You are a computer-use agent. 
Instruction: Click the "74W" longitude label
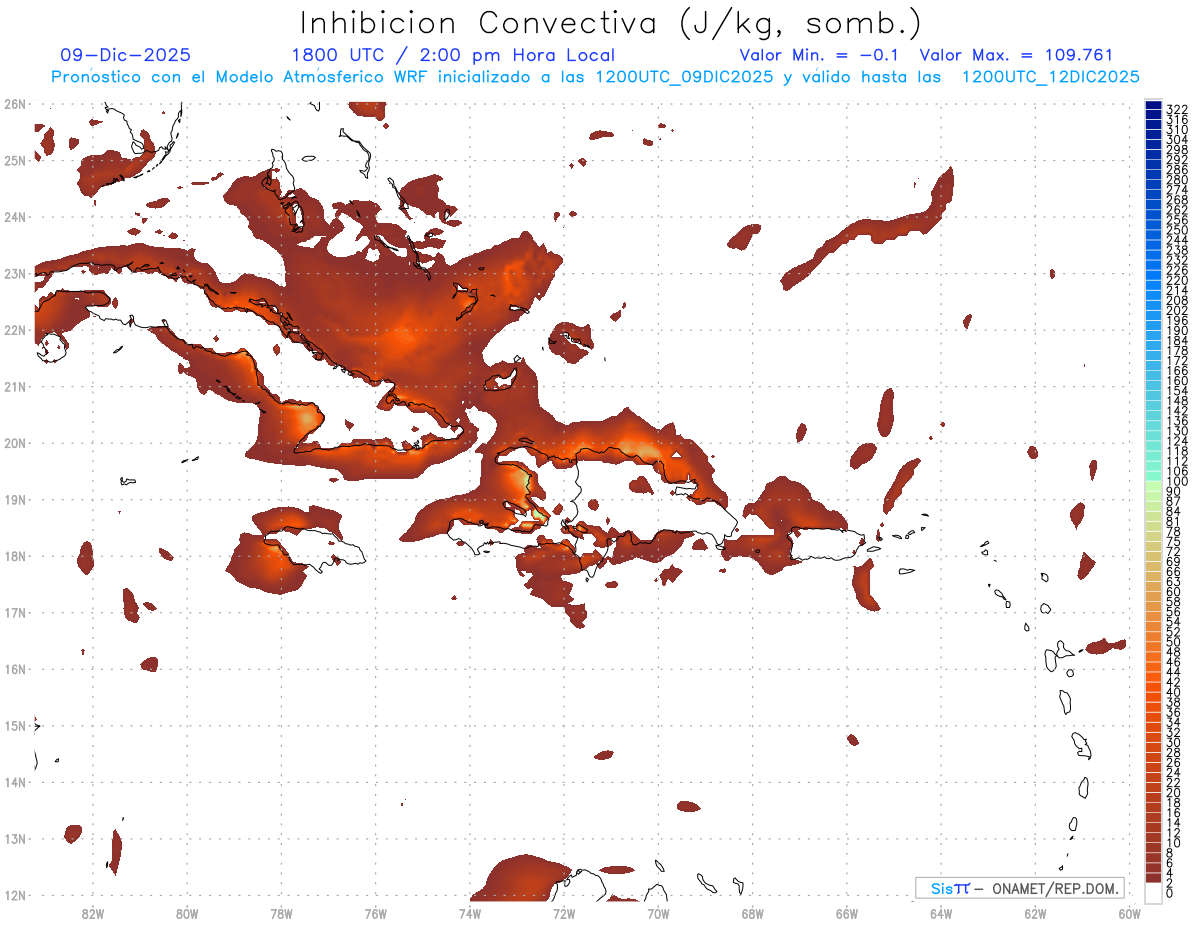470,913
